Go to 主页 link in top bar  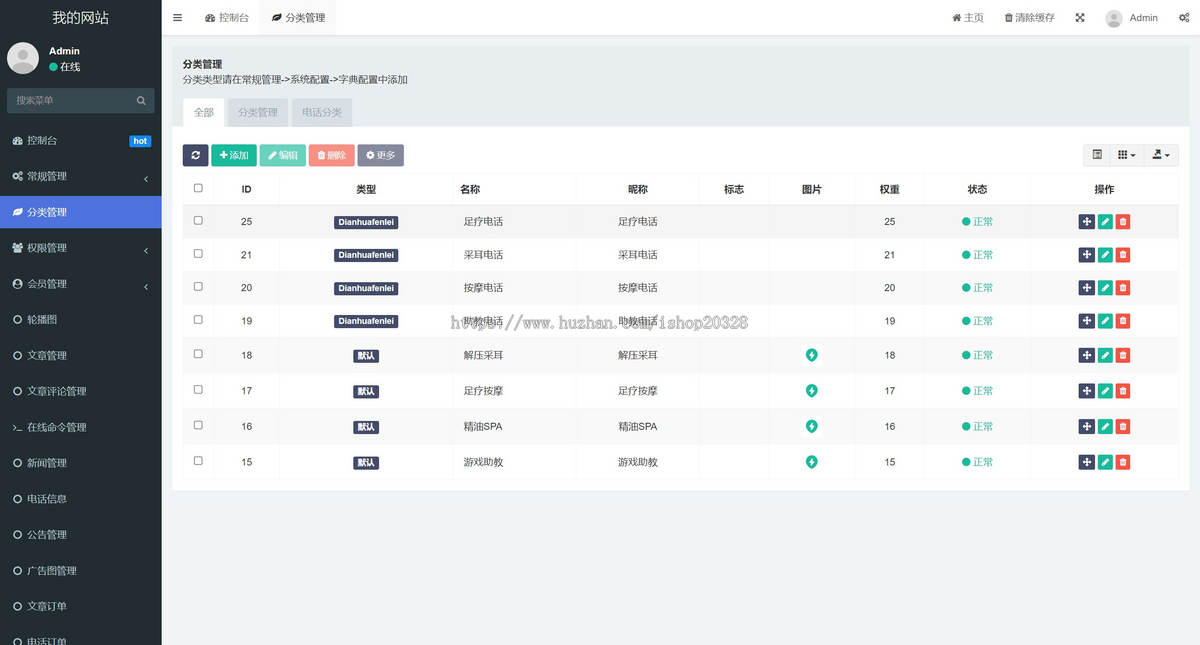click(968, 18)
